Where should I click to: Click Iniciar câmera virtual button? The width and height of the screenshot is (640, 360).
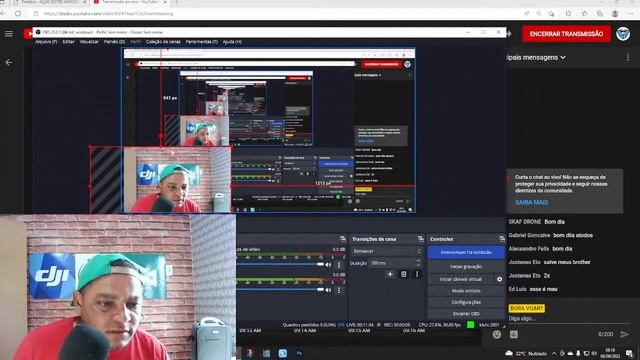point(461,279)
